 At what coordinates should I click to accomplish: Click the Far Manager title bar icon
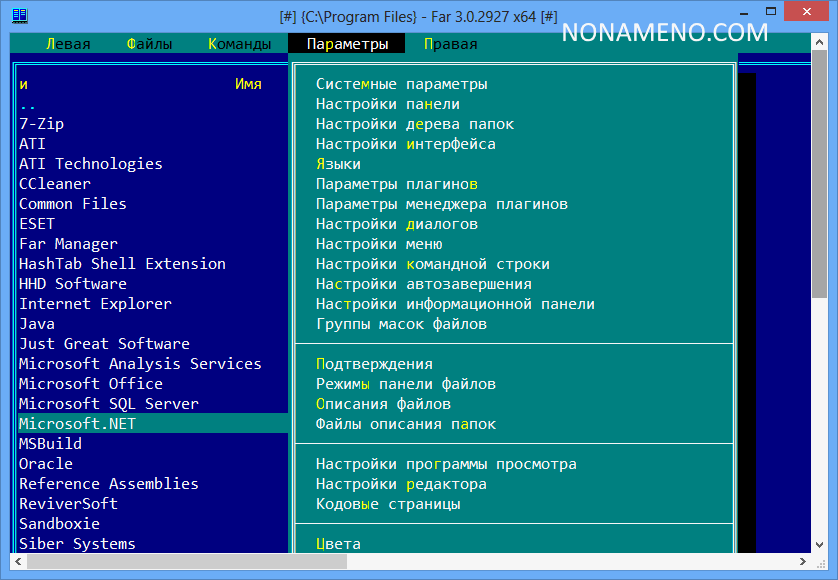click(x=19, y=16)
